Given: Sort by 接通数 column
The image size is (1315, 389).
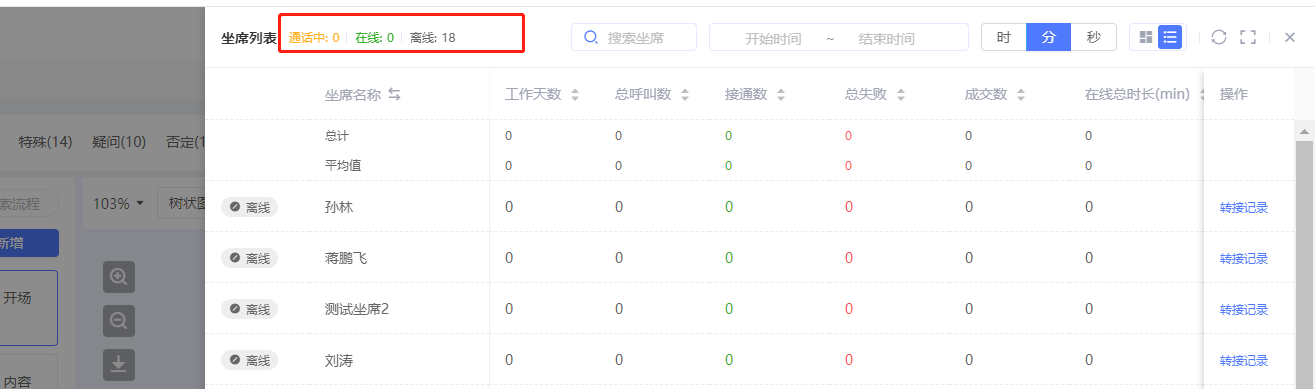Looking at the screenshot, I should pos(780,95).
